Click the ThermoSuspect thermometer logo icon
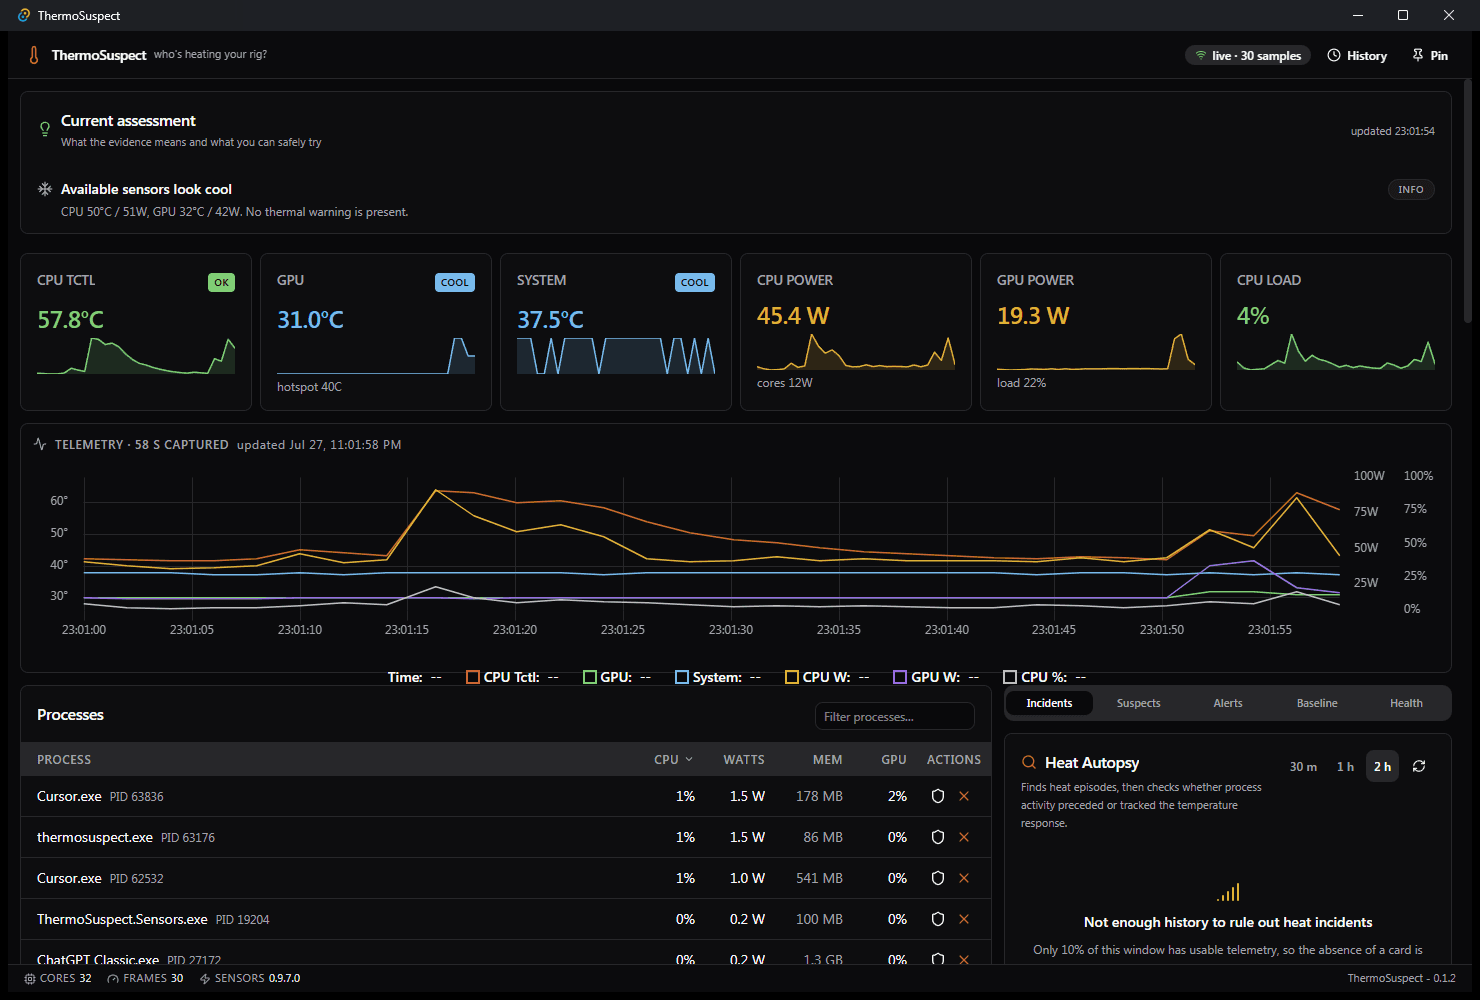This screenshot has height=1000, width=1480. point(34,55)
